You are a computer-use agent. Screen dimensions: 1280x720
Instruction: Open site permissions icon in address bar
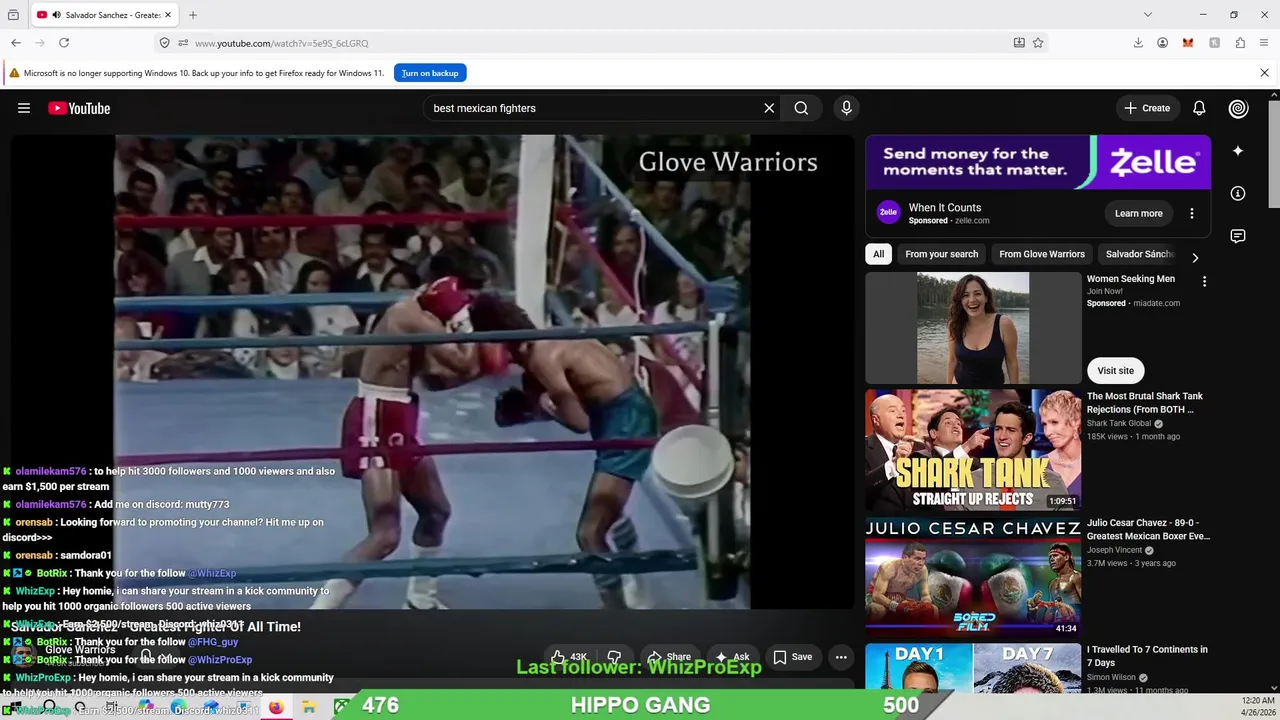(183, 43)
